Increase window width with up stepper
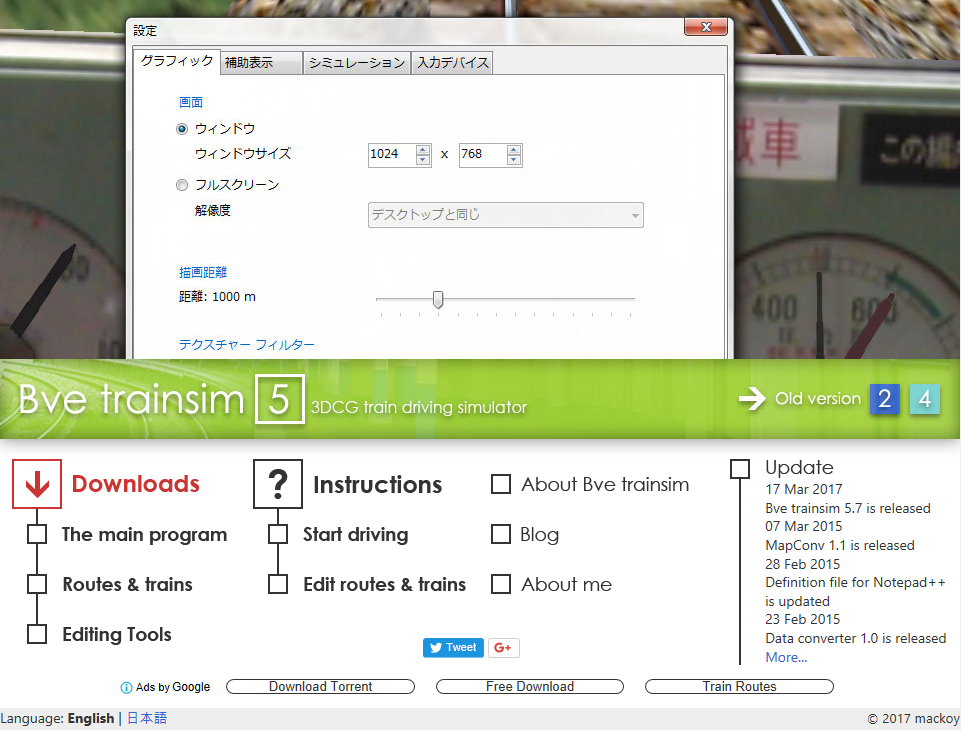The image size is (961, 730). pos(423,149)
